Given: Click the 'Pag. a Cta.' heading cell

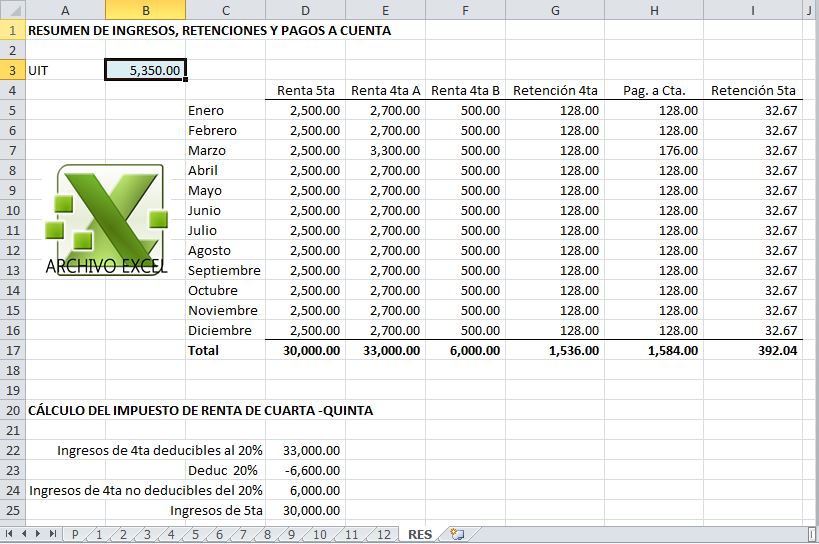Looking at the screenshot, I should pyautogui.click(x=654, y=90).
